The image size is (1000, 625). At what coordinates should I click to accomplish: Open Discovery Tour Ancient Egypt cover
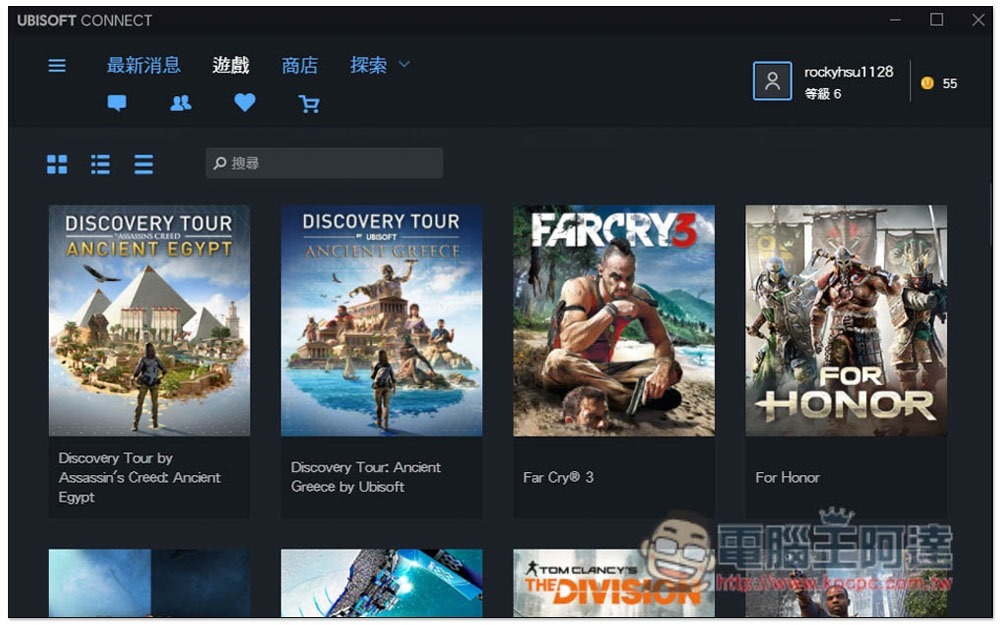coord(149,320)
